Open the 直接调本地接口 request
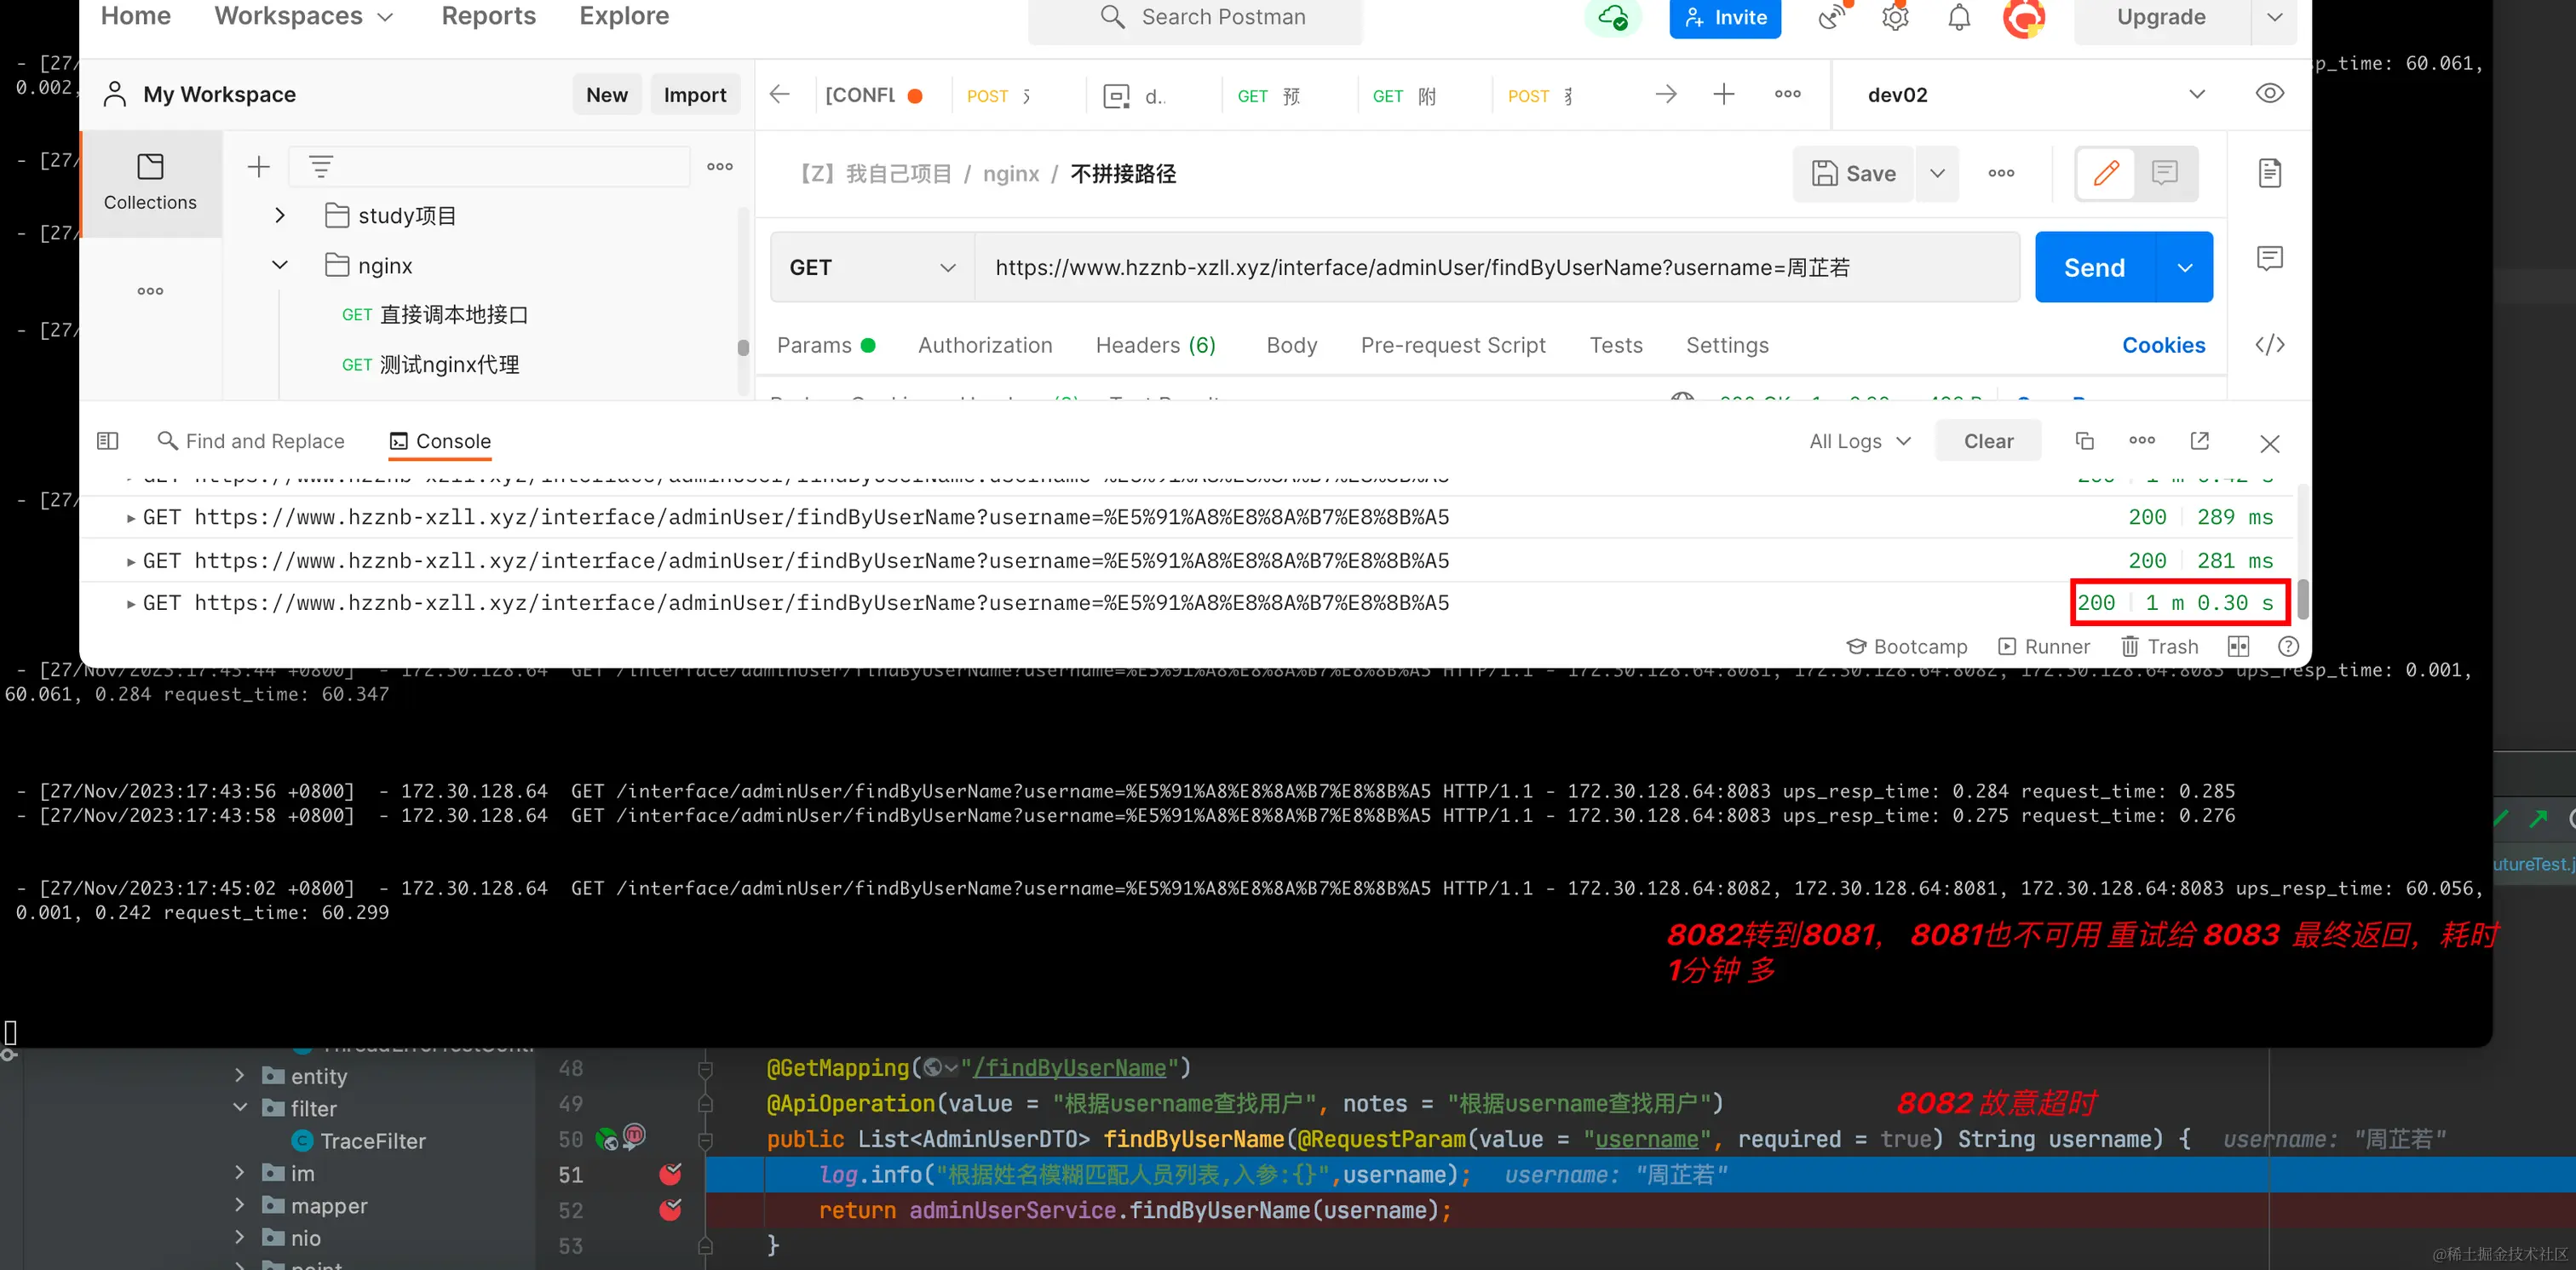The image size is (2576, 1270). point(434,315)
